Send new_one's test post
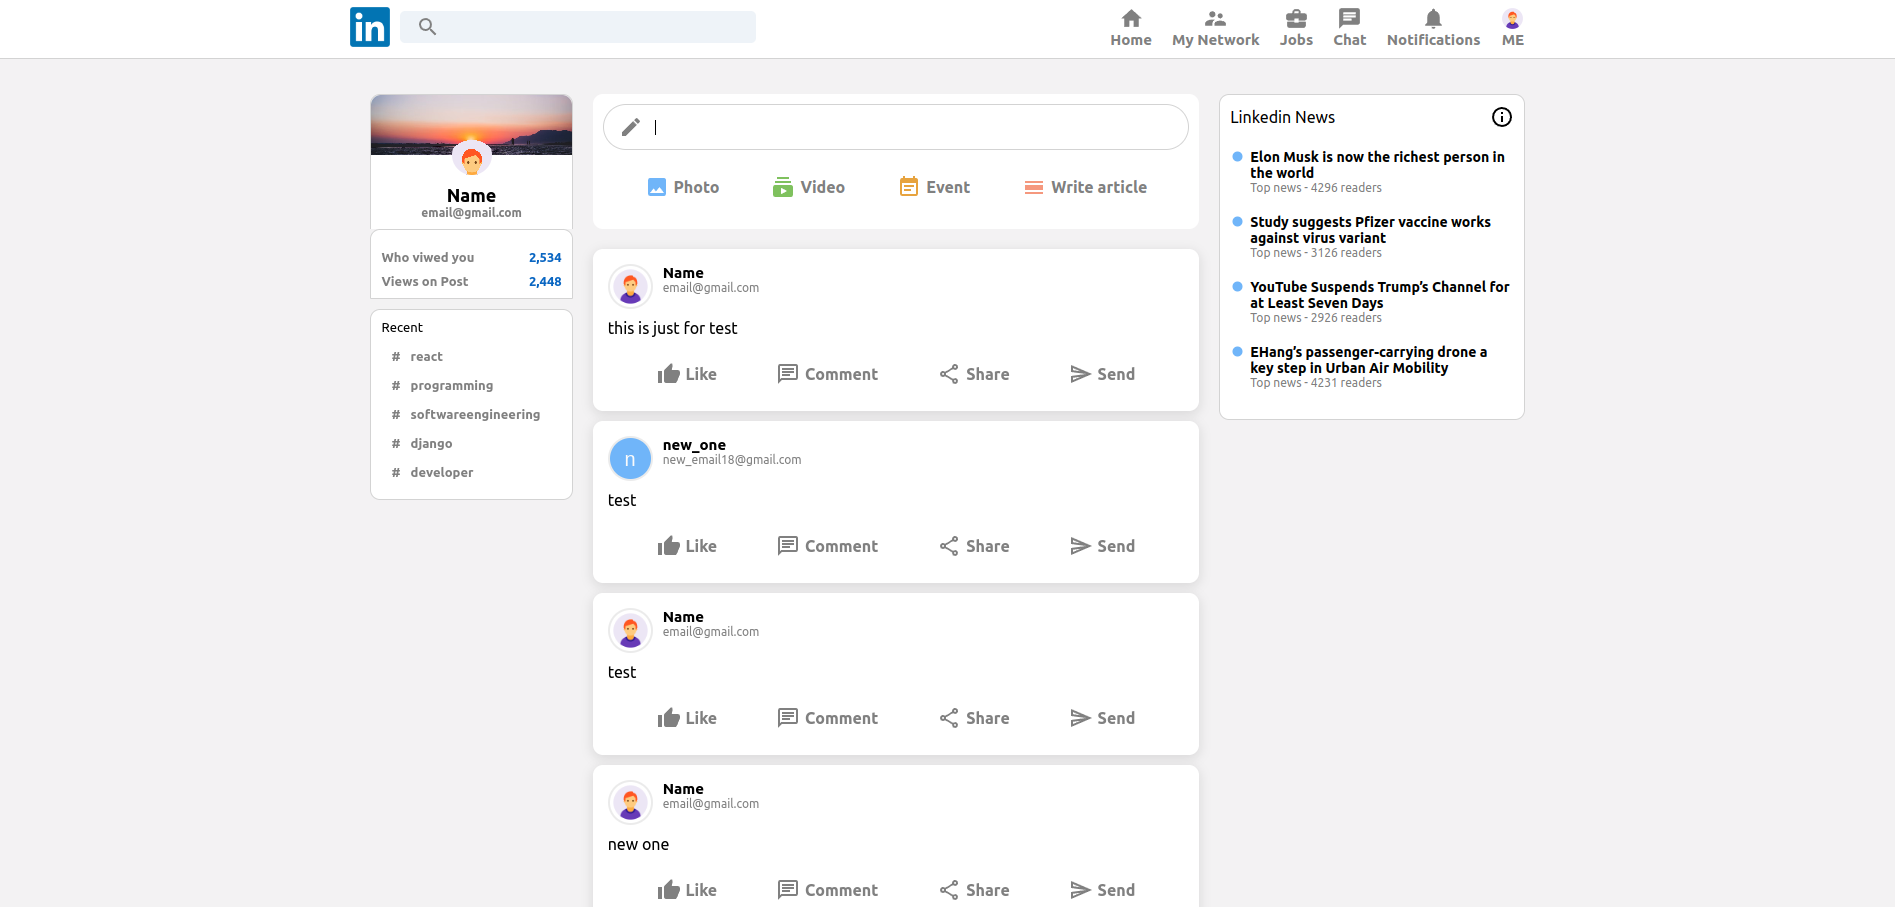This screenshot has height=907, width=1895. (x=1102, y=546)
